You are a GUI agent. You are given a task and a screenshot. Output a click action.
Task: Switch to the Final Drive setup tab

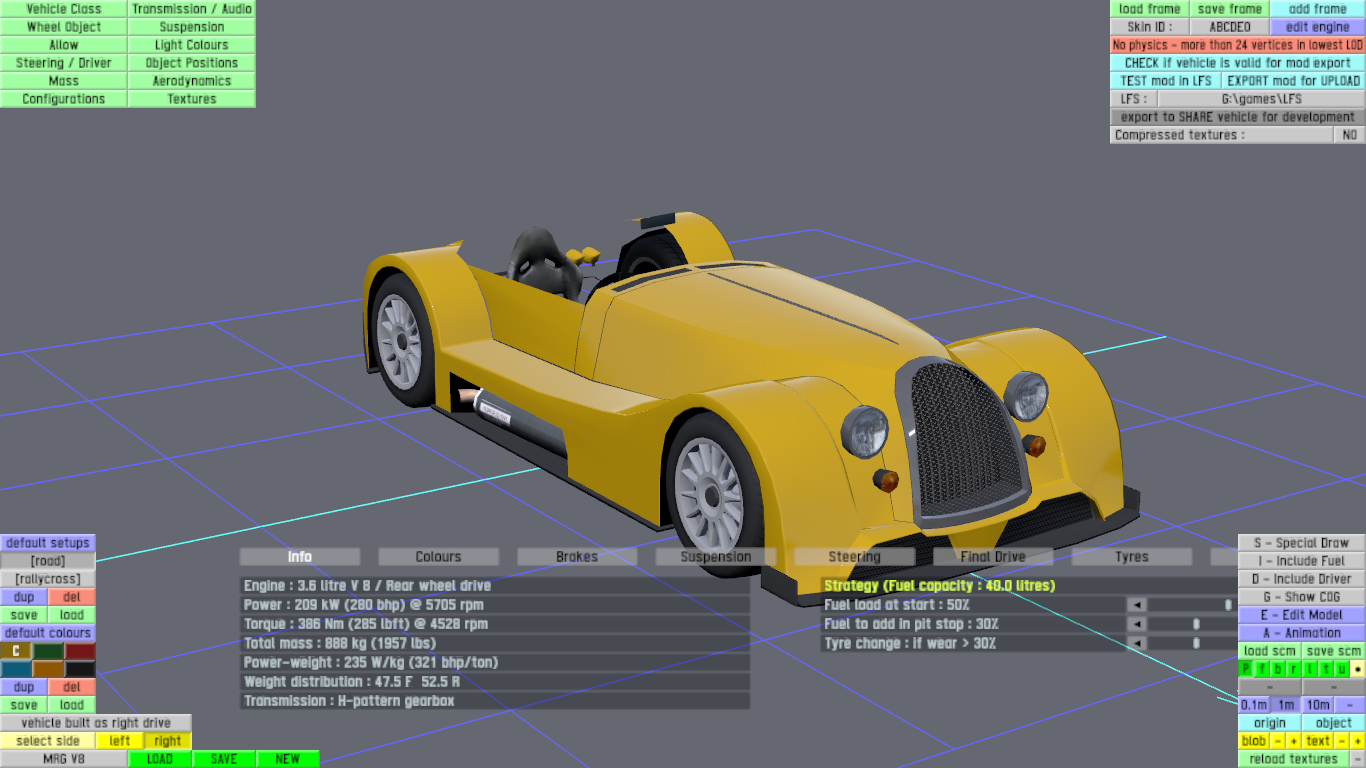pos(993,557)
